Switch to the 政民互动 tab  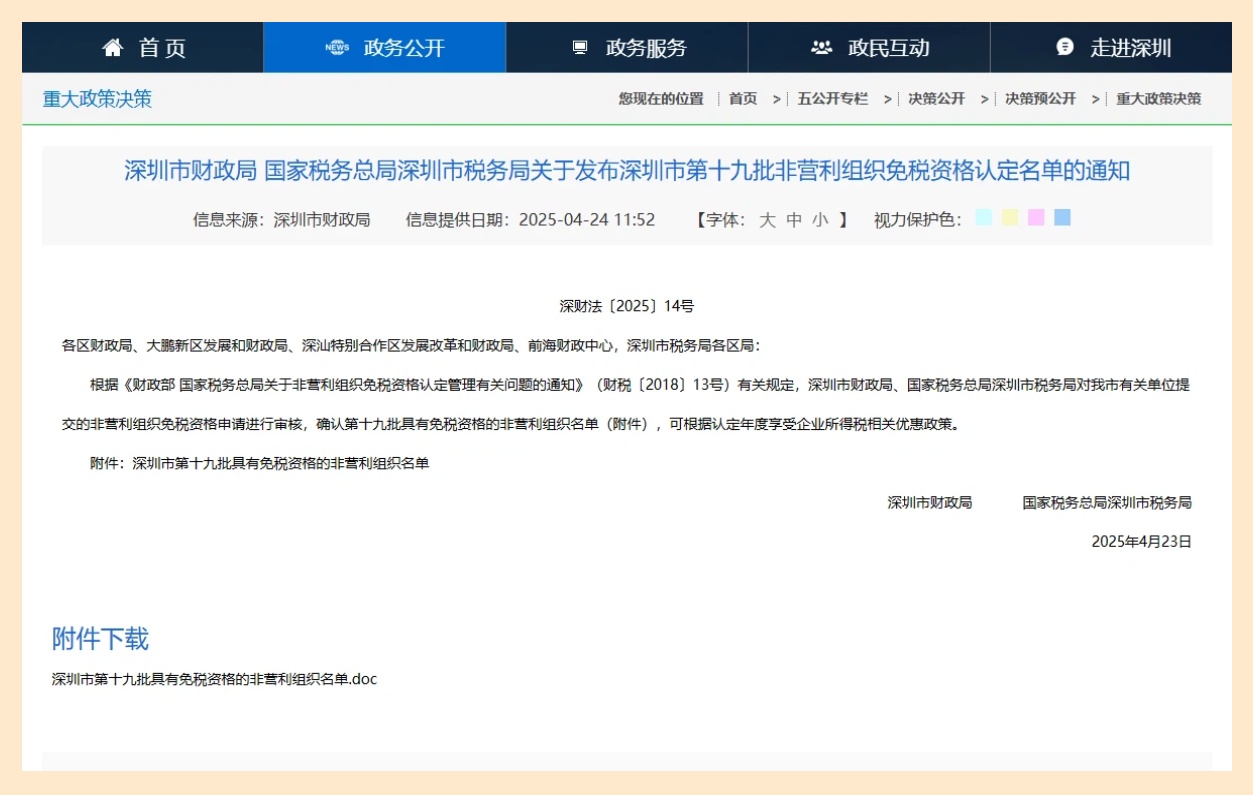(888, 48)
